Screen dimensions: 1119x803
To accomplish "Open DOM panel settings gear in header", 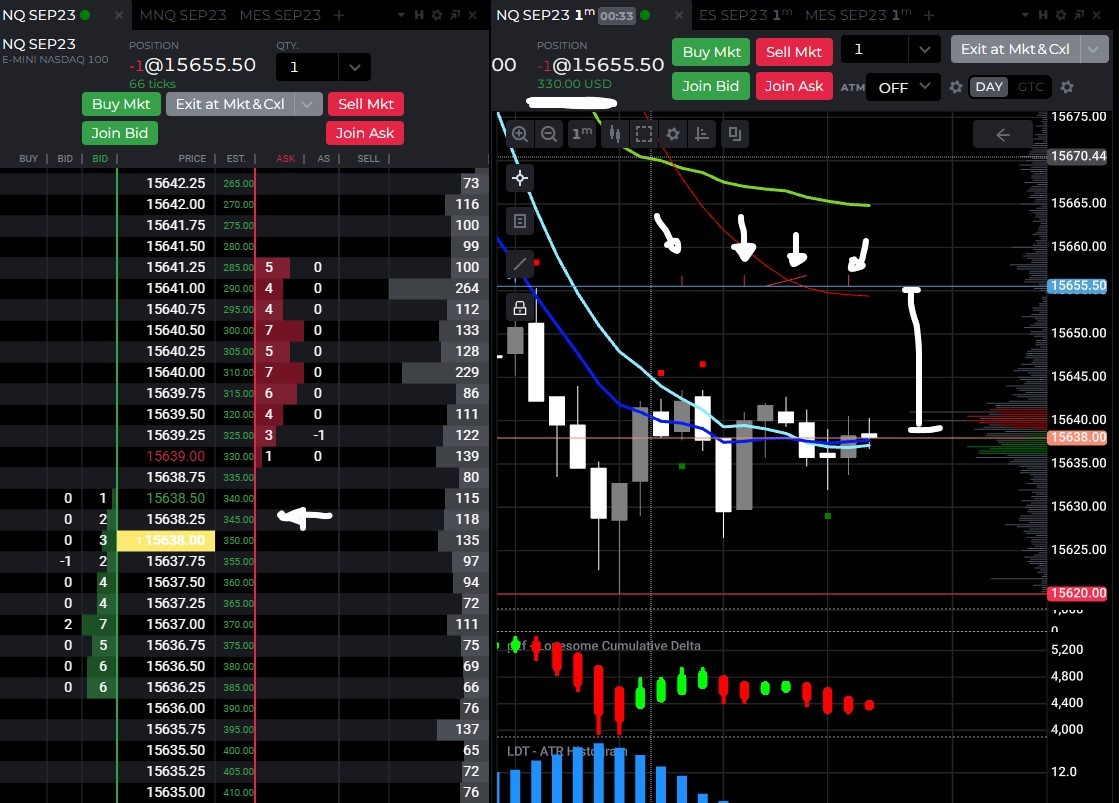I will tap(437, 15).
